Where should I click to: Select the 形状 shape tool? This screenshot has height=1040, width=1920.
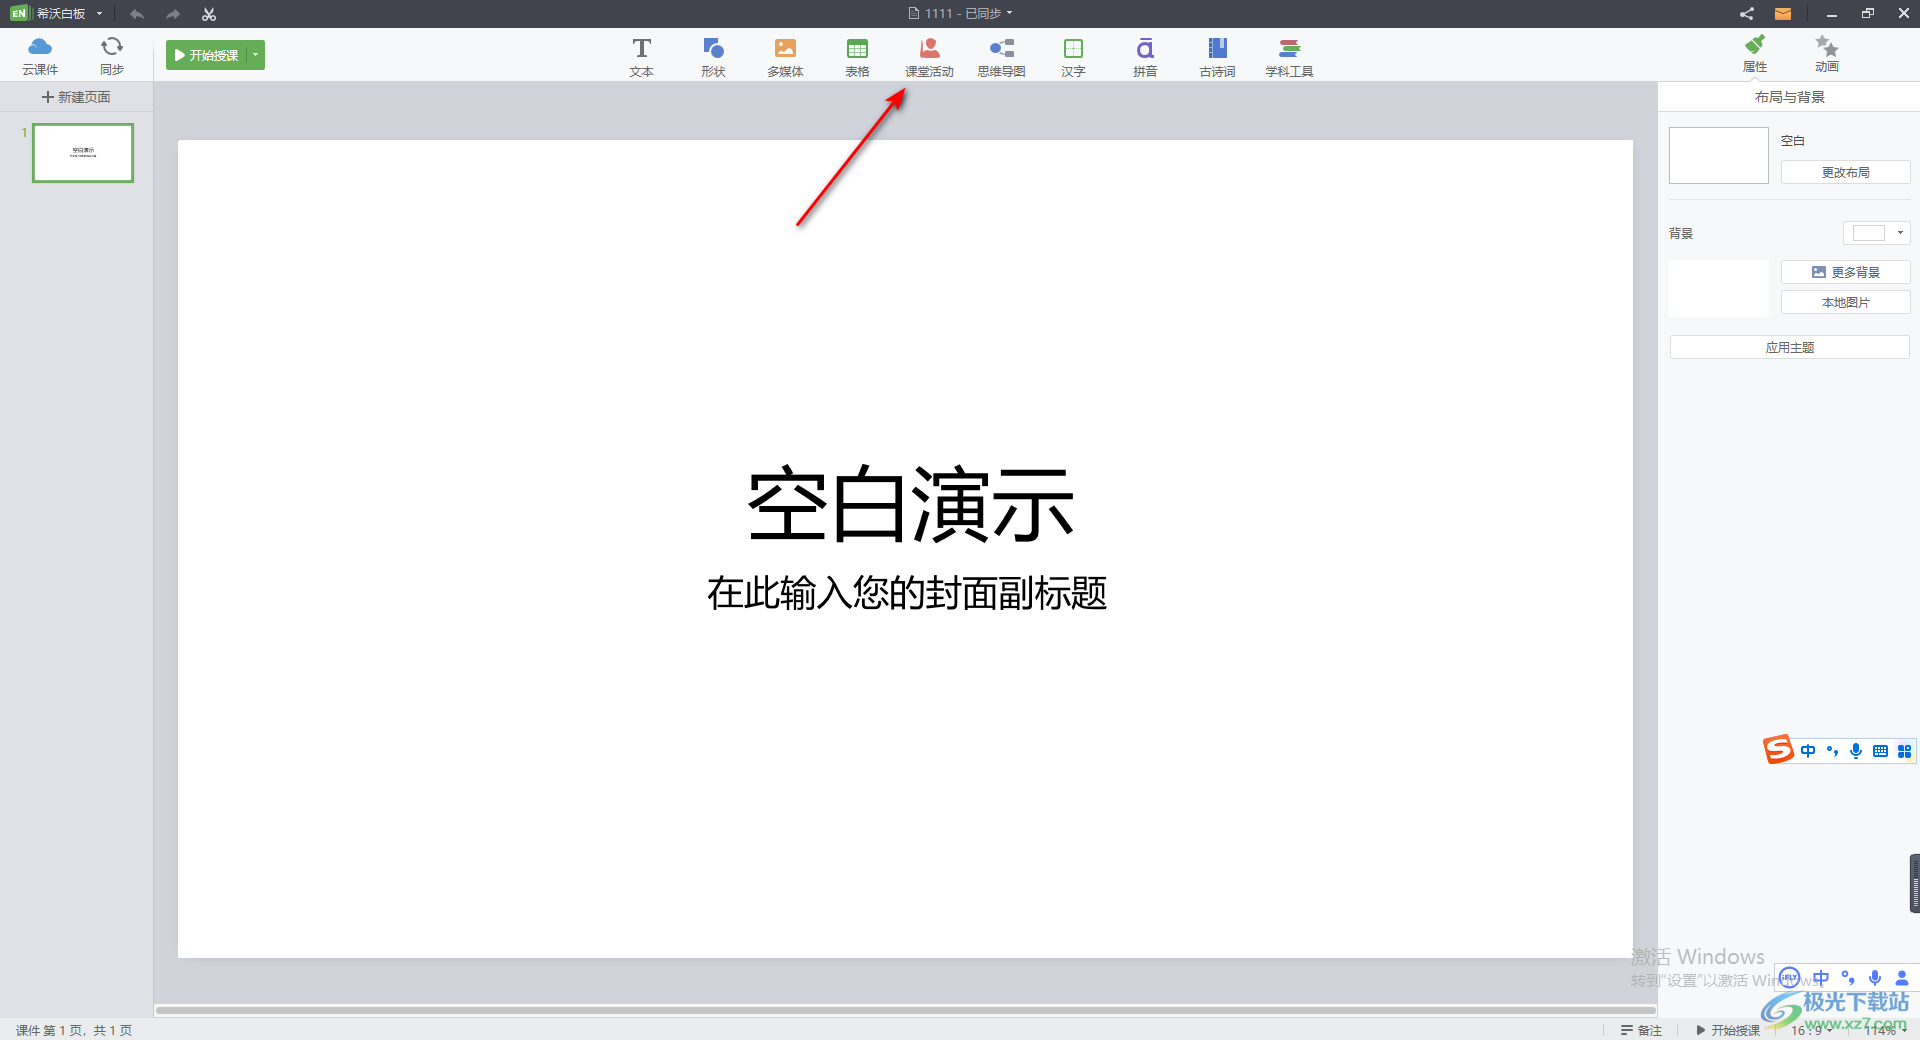(713, 57)
